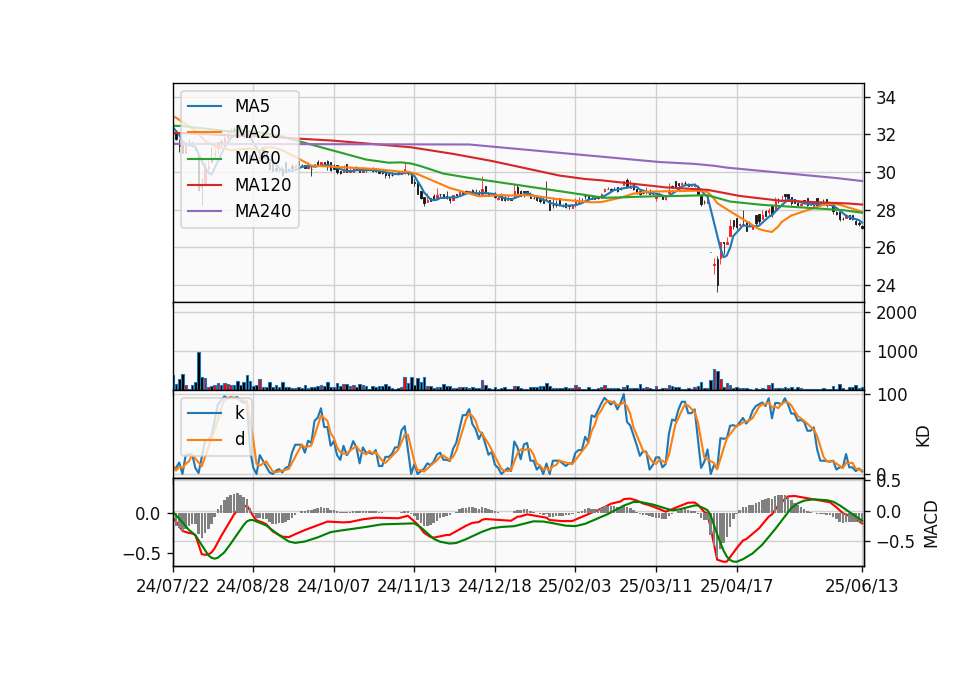Click the 25/02/03 date axis label
The height and width of the screenshot is (690, 960).
575,586
